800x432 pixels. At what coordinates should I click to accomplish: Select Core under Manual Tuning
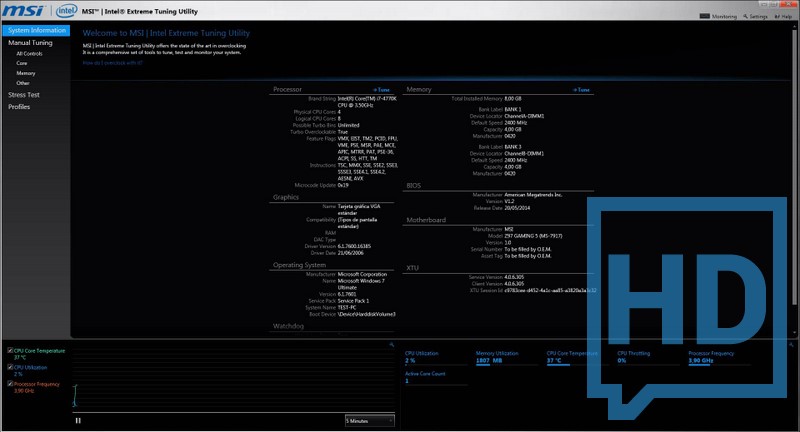point(22,63)
